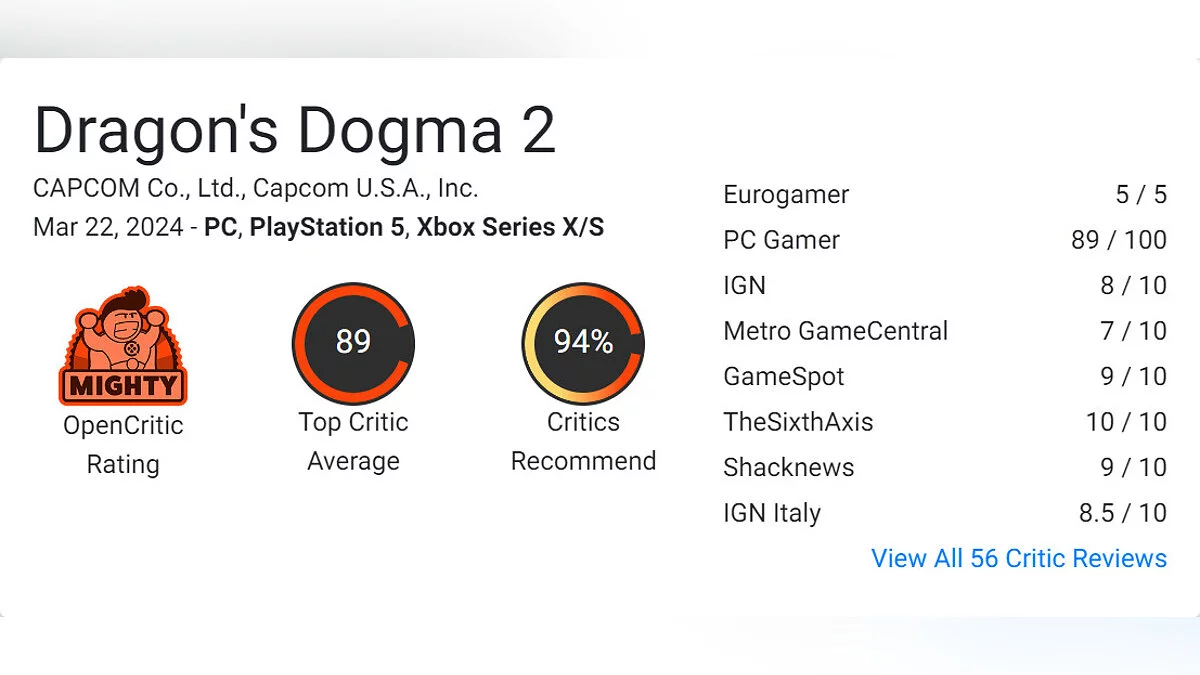Screen dimensions: 1200x675
Task: Select the Xbox Series X/S platform label
Action: (510, 227)
